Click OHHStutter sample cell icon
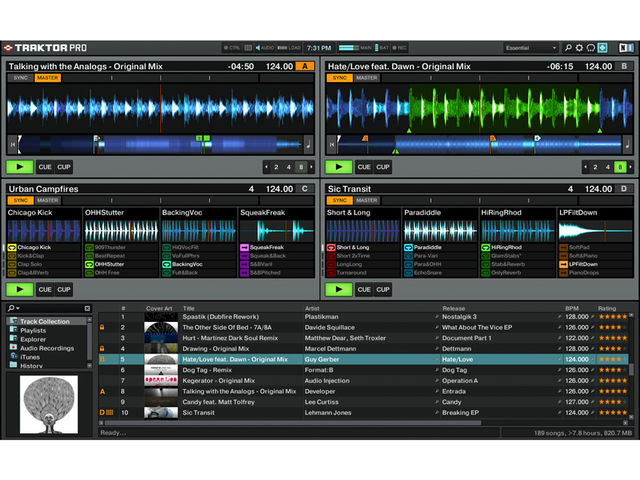The image size is (640, 480). [x=89, y=264]
